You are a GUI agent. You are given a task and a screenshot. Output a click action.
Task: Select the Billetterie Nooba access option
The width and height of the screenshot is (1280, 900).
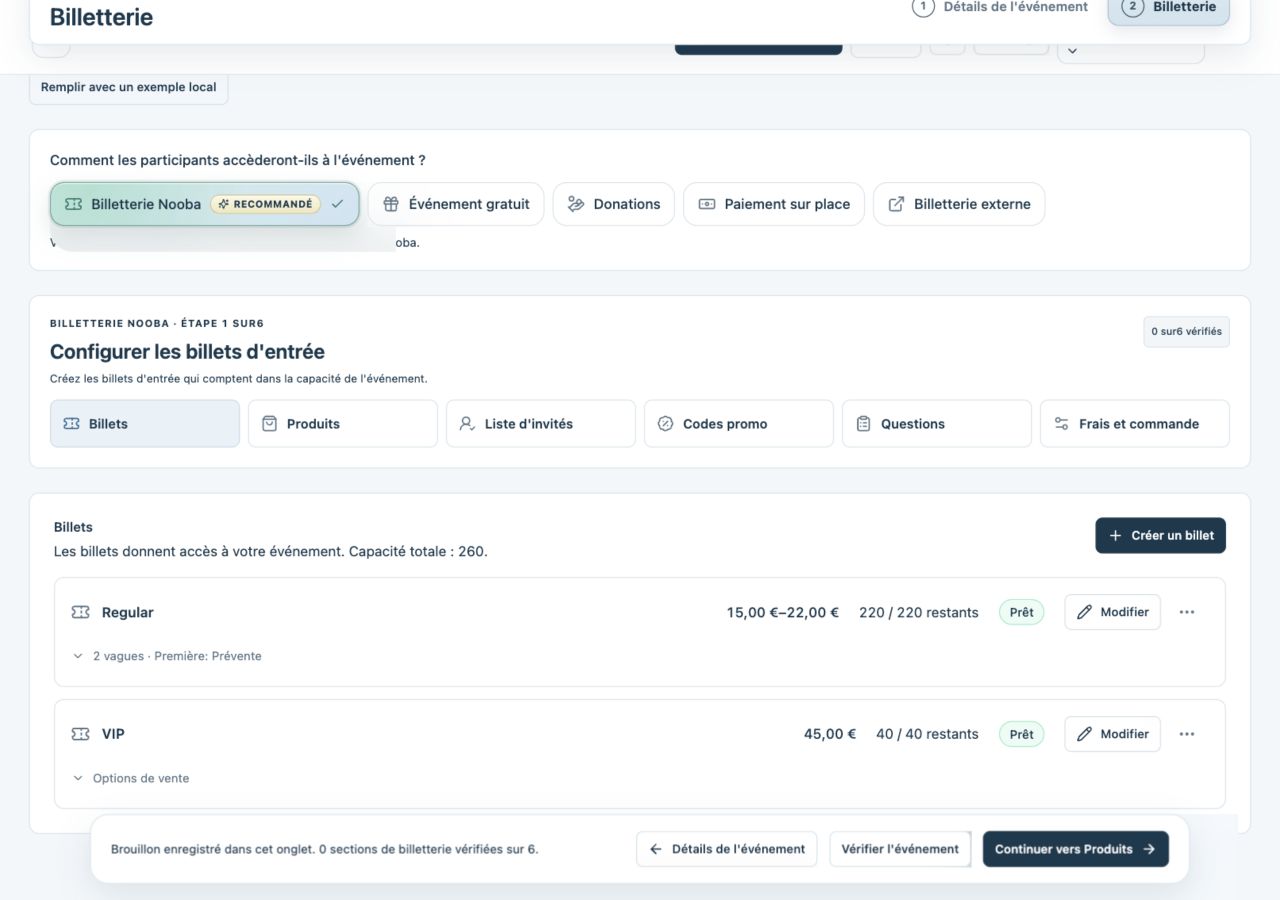(204, 204)
